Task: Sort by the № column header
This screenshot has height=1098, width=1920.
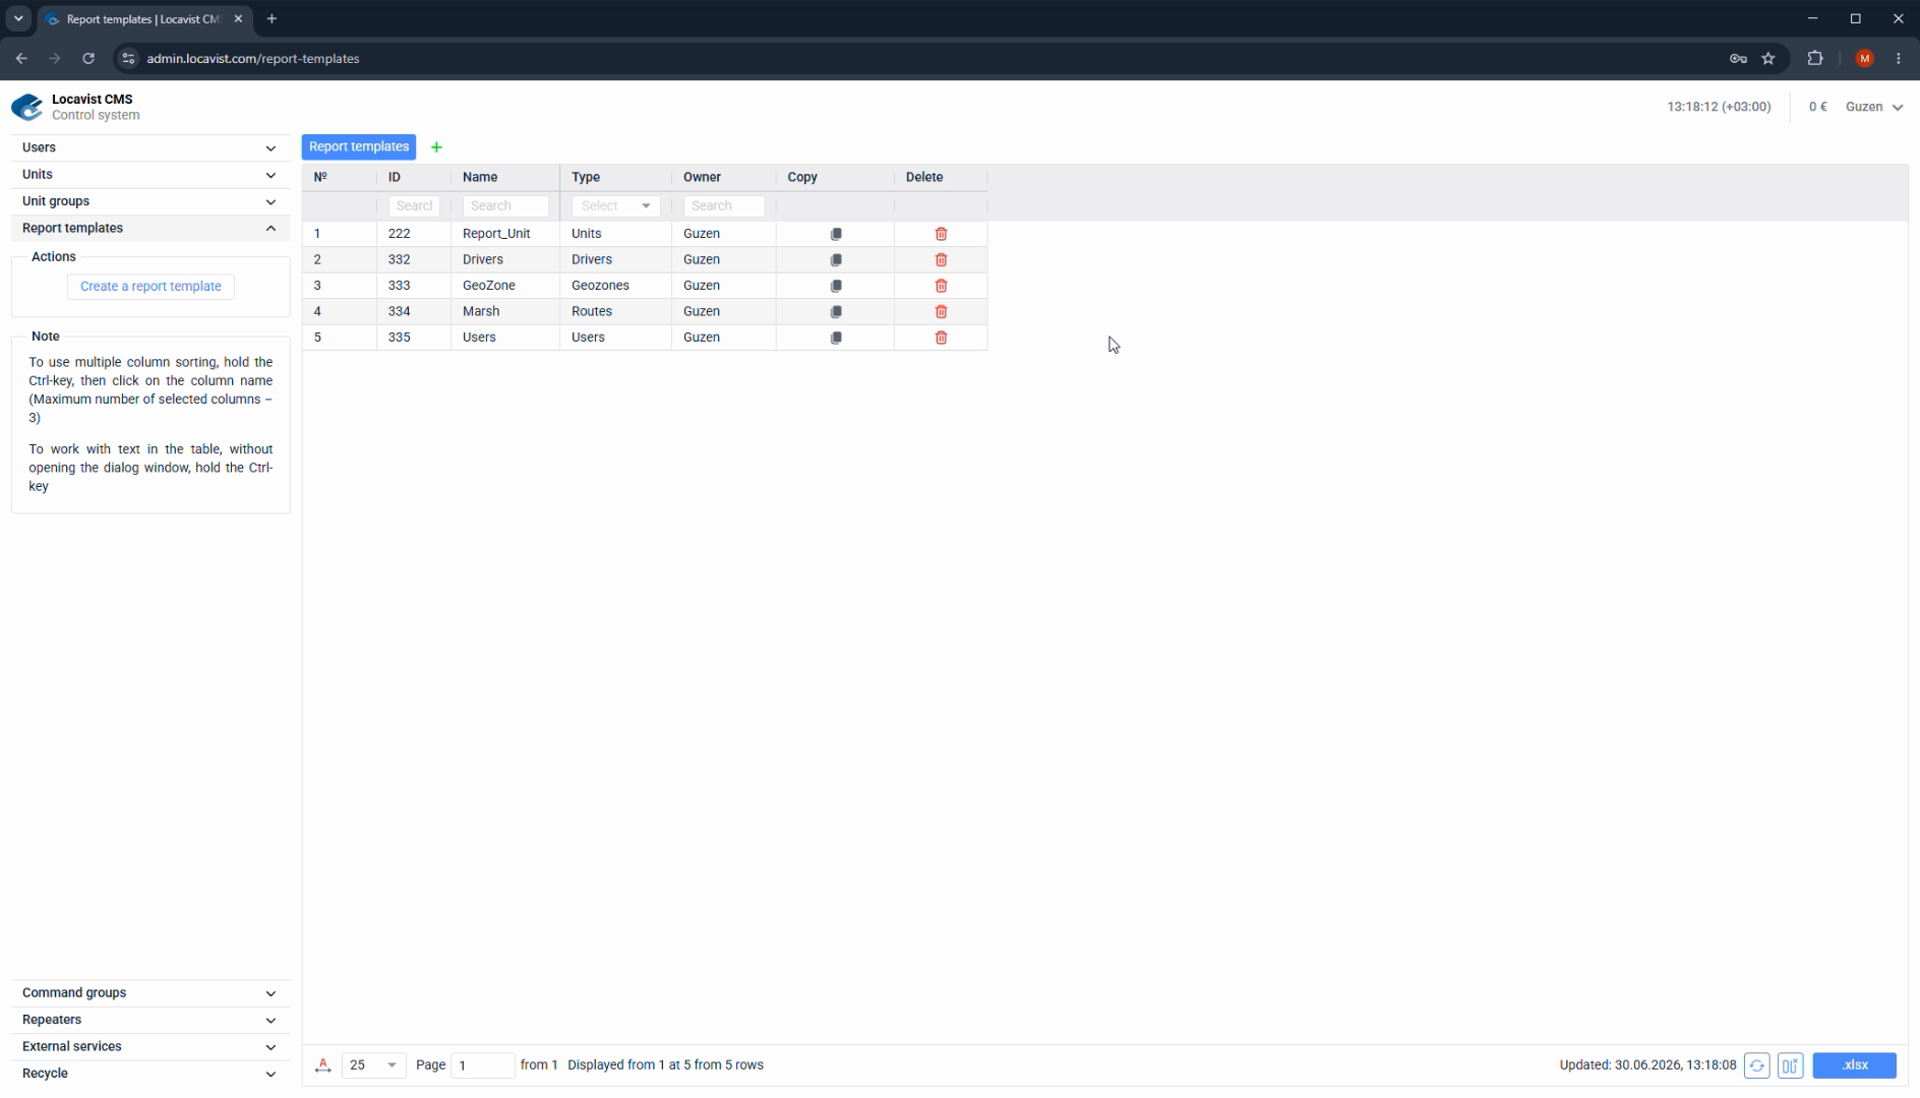Action: coord(320,177)
